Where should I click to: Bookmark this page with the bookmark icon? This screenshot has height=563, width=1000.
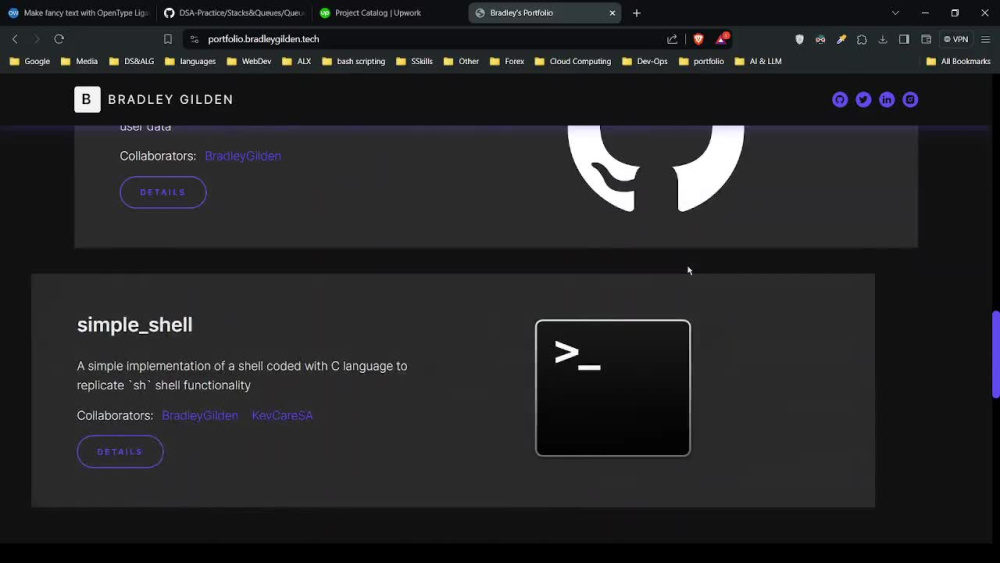pyautogui.click(x=168, y=39)
